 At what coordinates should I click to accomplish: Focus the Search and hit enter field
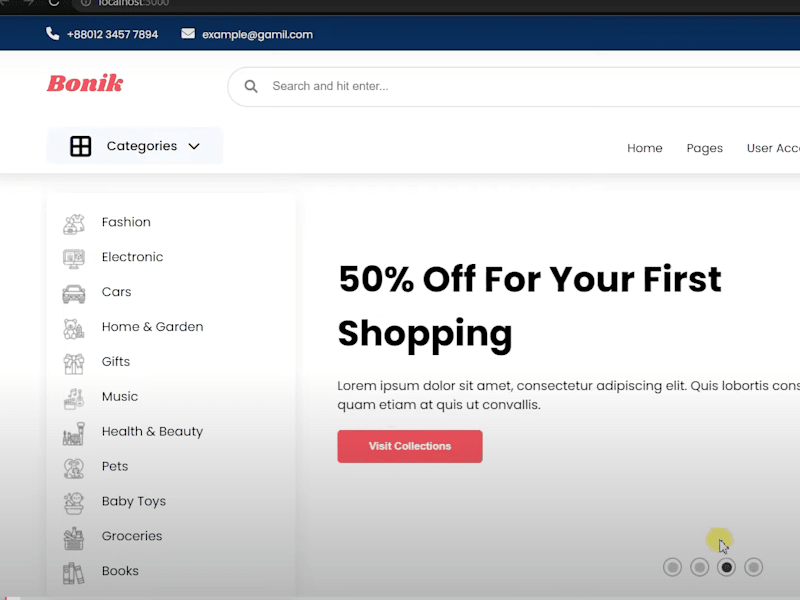pyautogui.click(x=514, y=87)
